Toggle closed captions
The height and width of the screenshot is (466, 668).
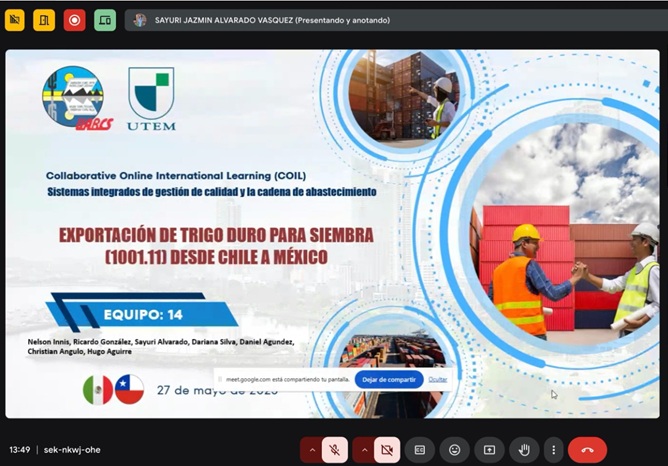click(x=421, y=450)
